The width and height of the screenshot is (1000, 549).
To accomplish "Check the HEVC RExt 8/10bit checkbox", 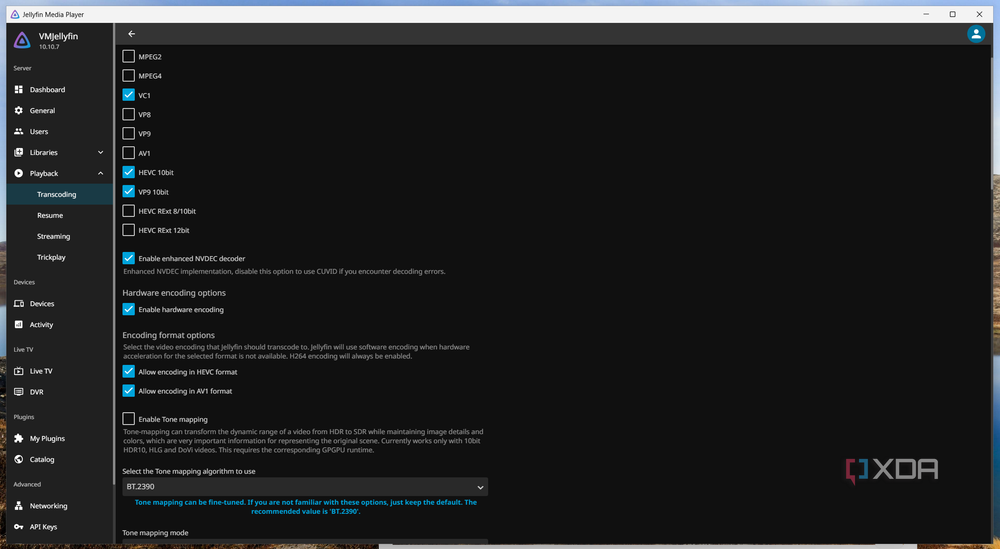I will 128,211.
